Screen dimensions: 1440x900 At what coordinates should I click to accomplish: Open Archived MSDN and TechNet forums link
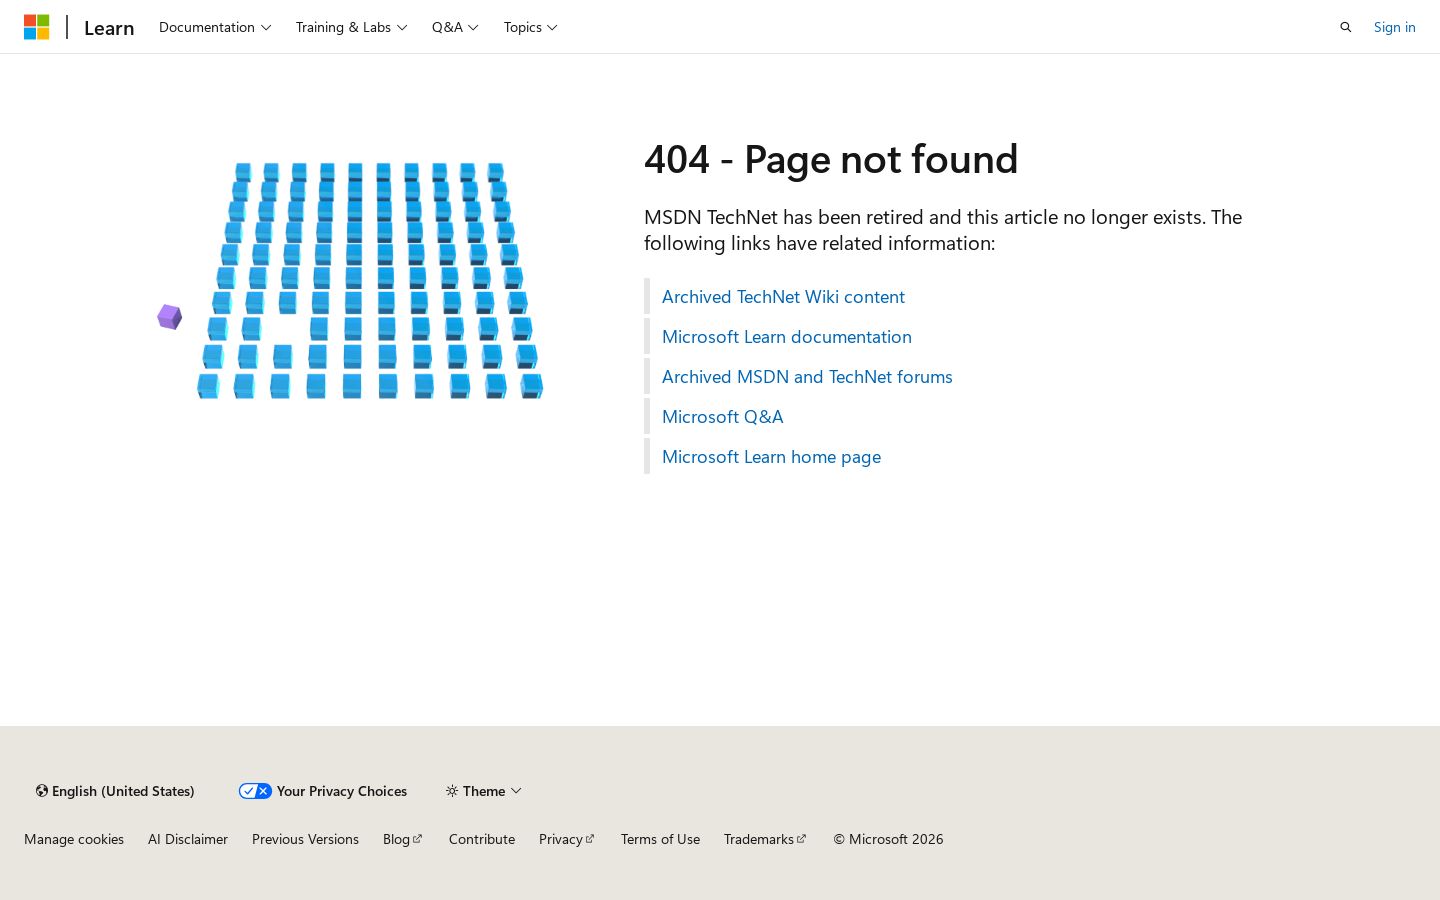click(807, 376)
